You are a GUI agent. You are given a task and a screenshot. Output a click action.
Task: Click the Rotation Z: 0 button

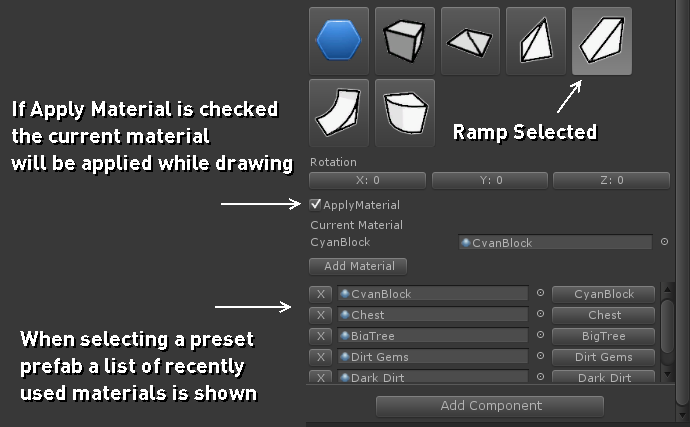[611, 181]
